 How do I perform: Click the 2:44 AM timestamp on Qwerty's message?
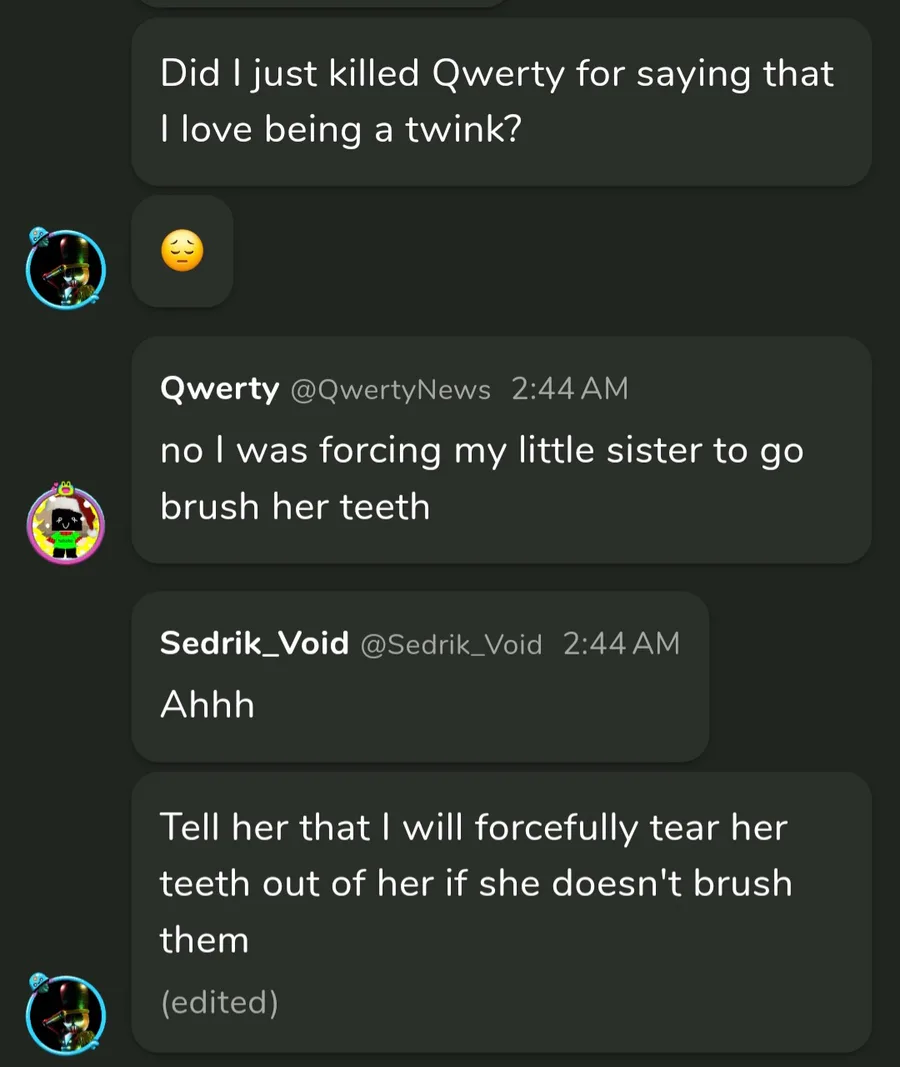pyautogui.click(x=569, y=389)
